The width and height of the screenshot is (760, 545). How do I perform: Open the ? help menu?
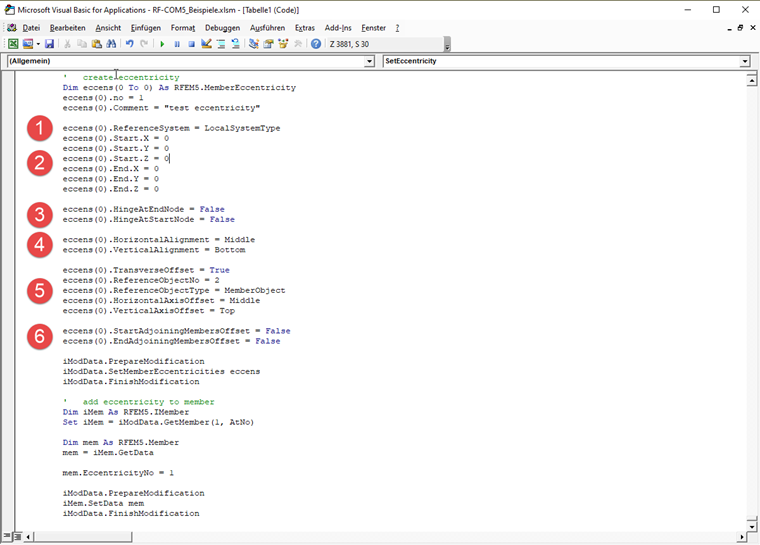pyautogui.click(x=397, y=28)
